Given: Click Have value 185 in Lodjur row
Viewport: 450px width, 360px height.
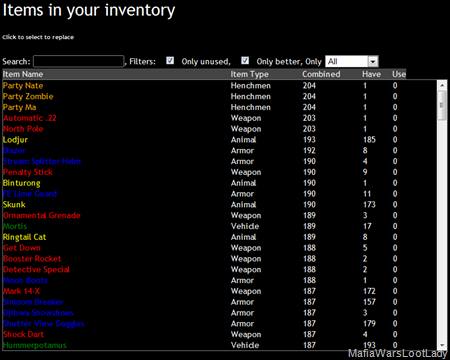Looking at the screenshot, I should [369, 140].
